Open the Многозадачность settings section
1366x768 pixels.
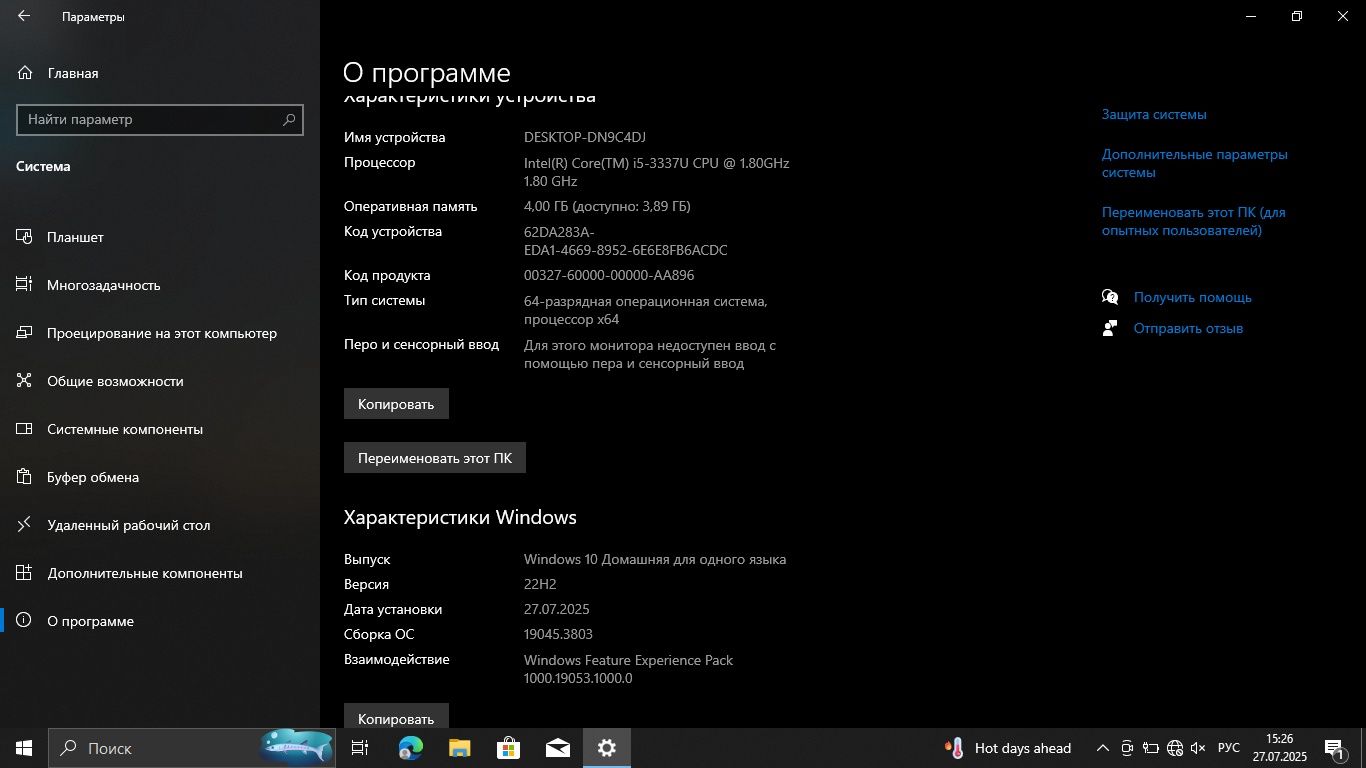click(160, 285)
